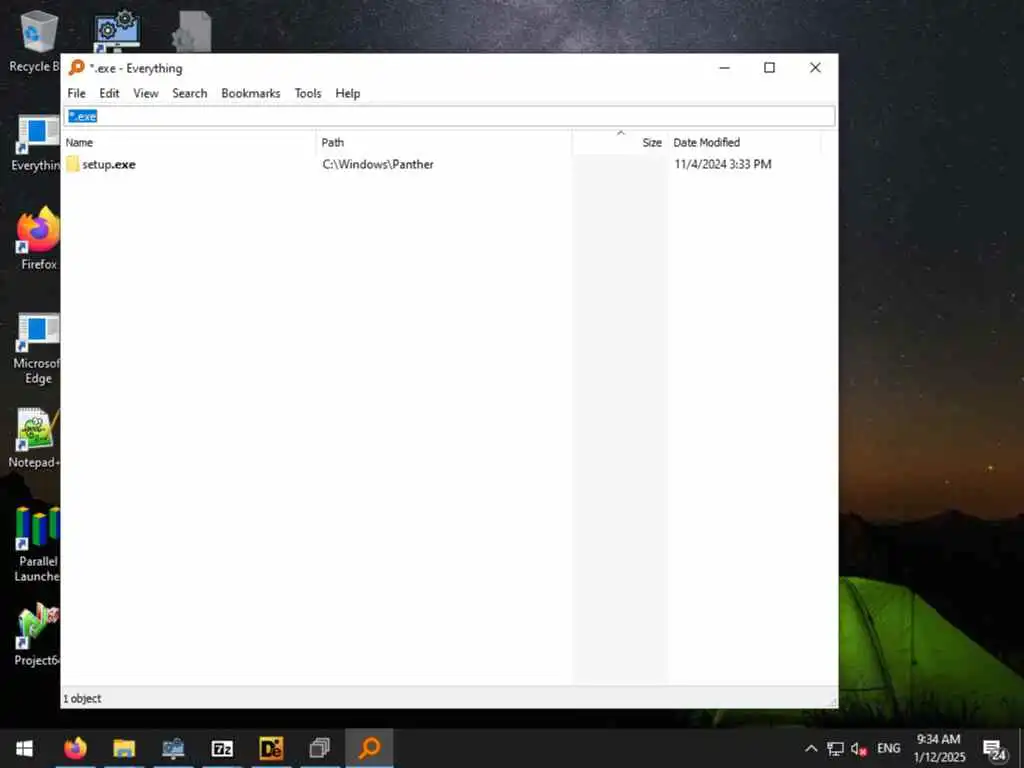
Task: Open Firefox from the taskbar
Action: [75, 748]
